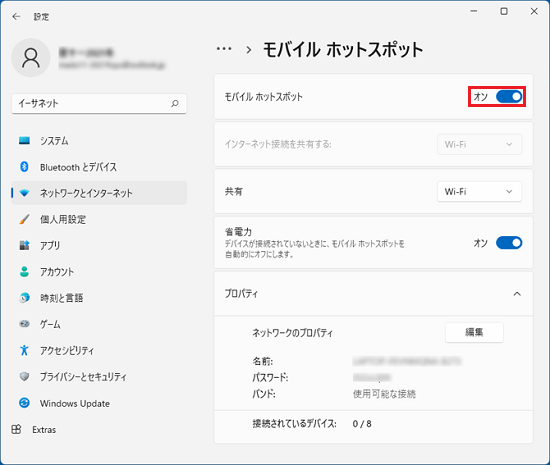Open 時刻と言語 category
The image size is (550, 465).
point(99,298)
